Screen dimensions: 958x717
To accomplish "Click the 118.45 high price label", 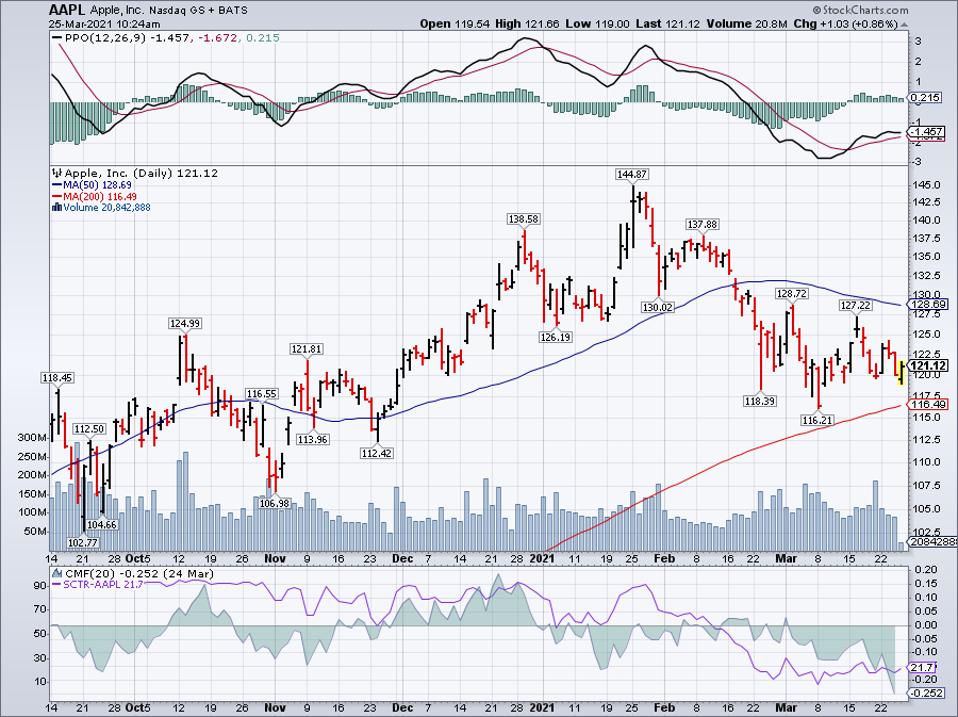I will pos(57,378).
